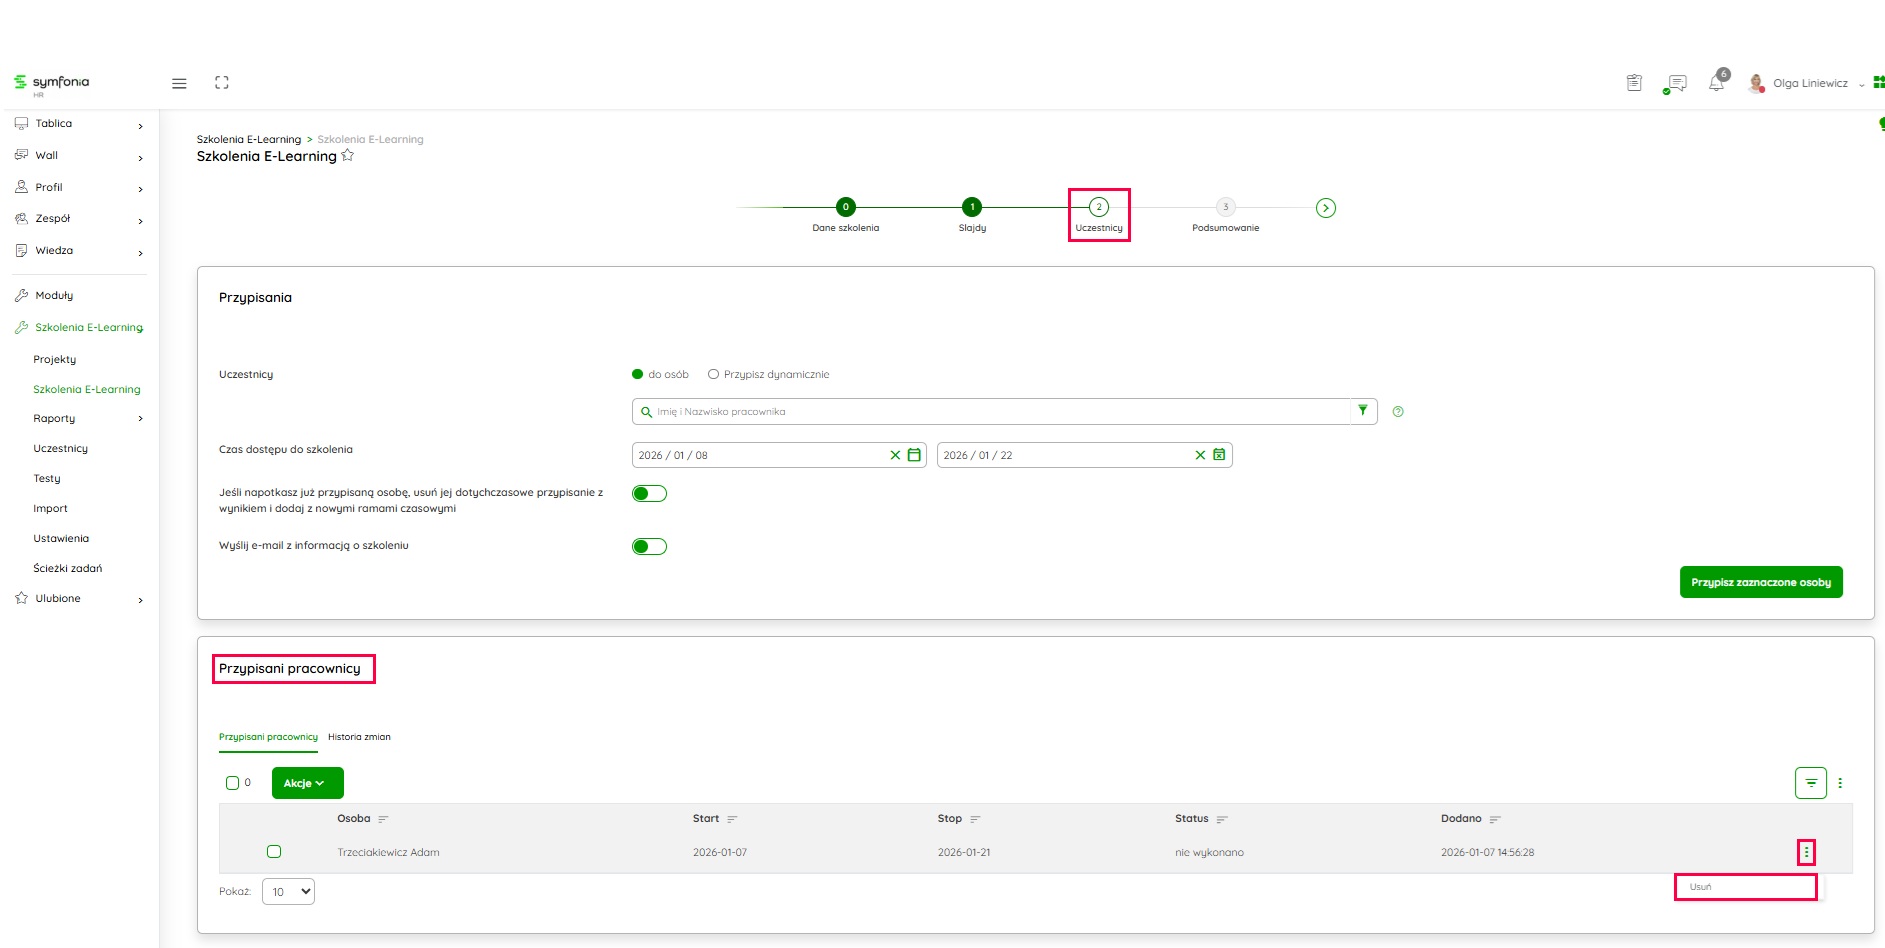Select the 'Przypisz dynamicznie' radio option

pos(714,375)
